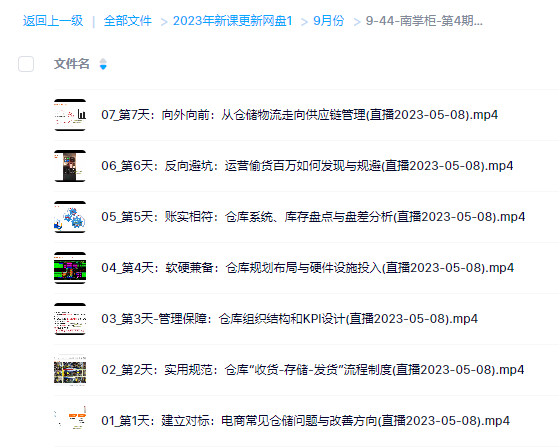
Task: Go to the 2023年新课更新网盘1 folder breadcrumb
Action: pyautogui.click(x=232, y=21)
